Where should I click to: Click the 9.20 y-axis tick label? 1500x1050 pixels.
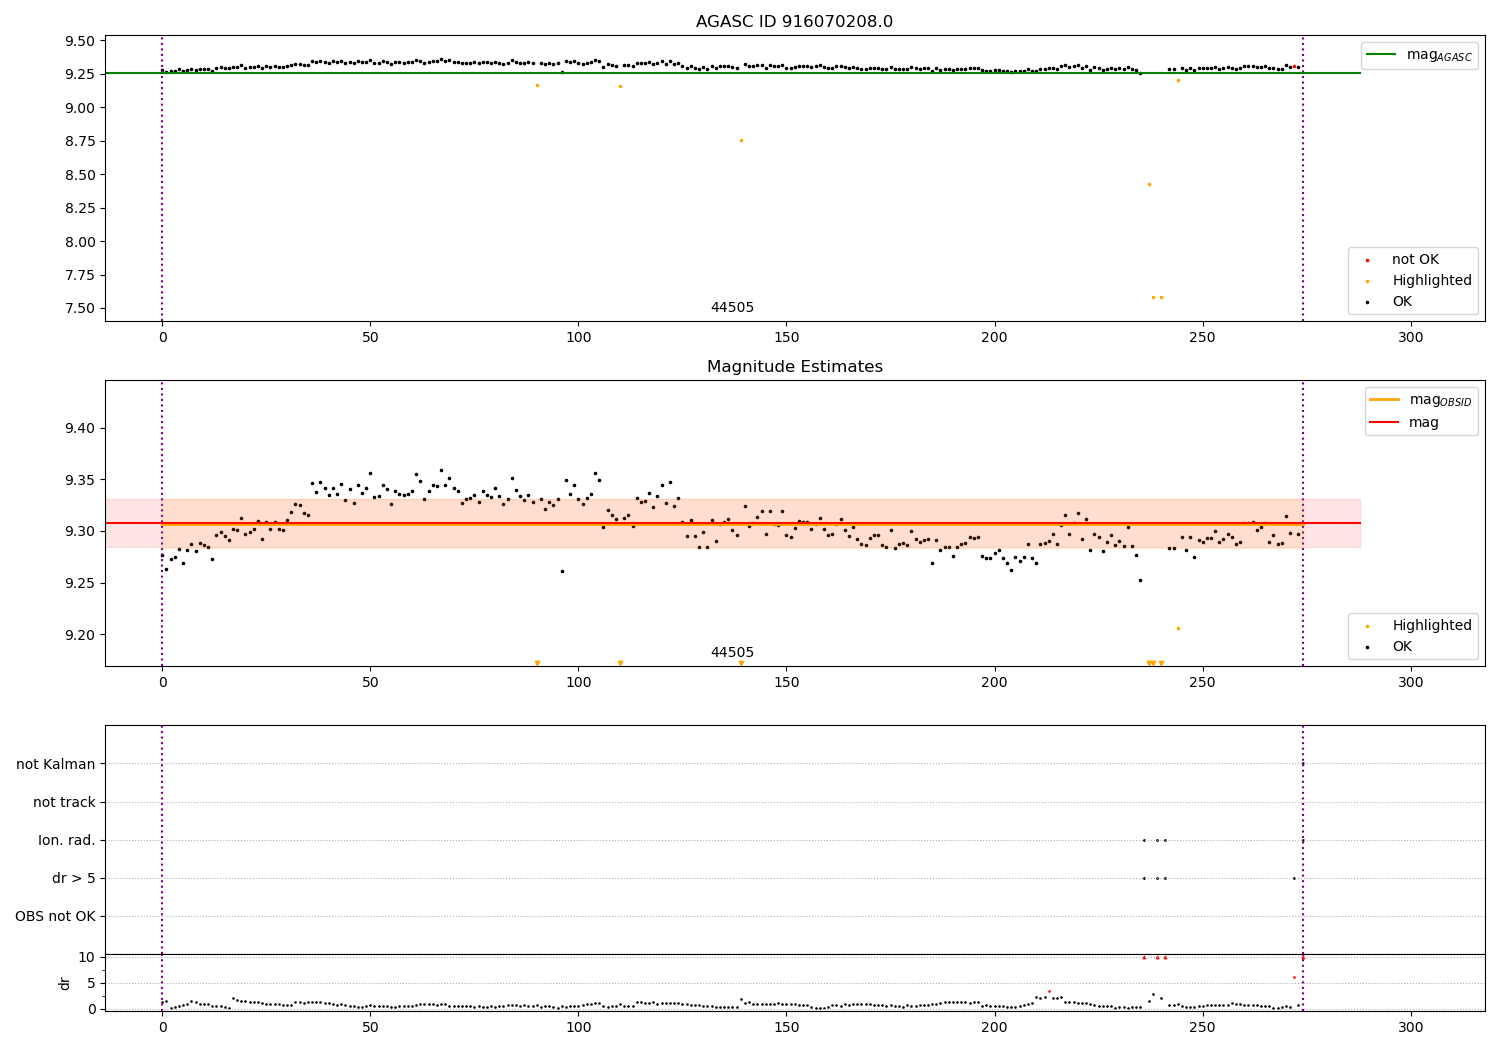(x=81, y=635)
